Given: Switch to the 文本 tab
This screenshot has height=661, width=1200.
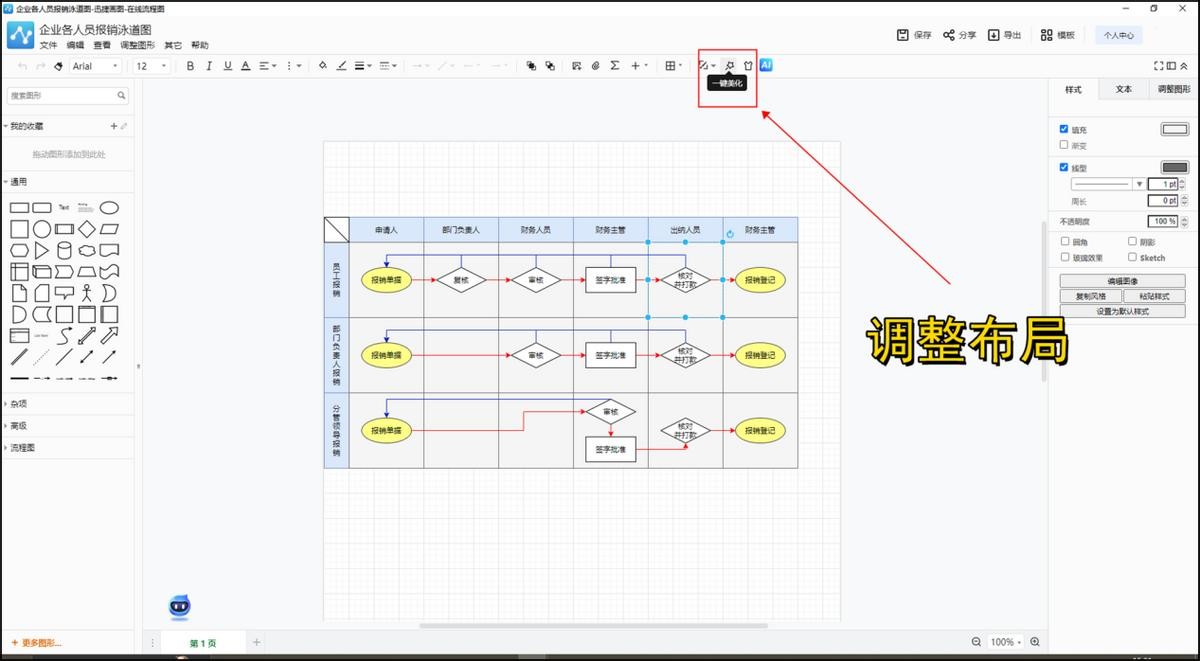Looking at the screenshot, I should point(1123,89).
